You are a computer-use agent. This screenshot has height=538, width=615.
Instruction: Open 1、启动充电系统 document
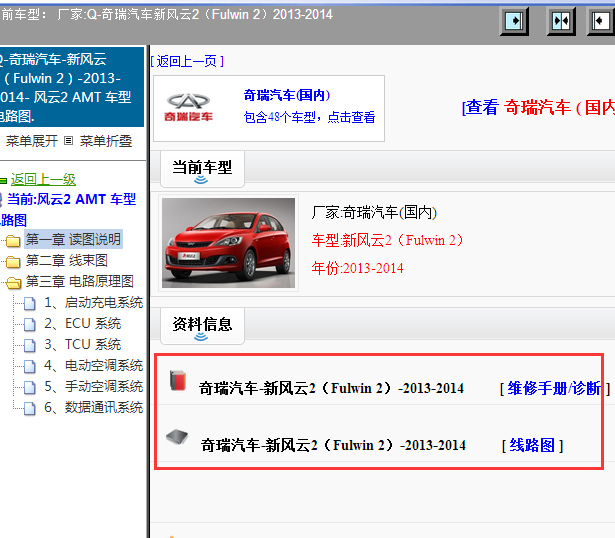tap(93, 303)
